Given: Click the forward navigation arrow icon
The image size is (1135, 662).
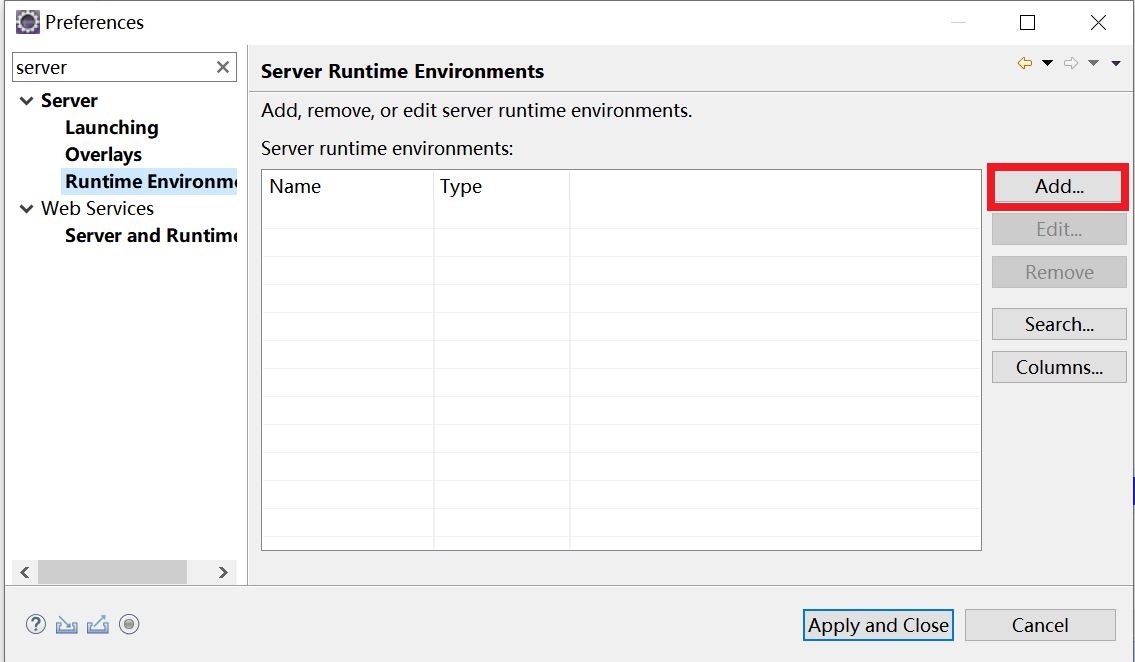Looking at the screenshot, I should coord(1071,63).
